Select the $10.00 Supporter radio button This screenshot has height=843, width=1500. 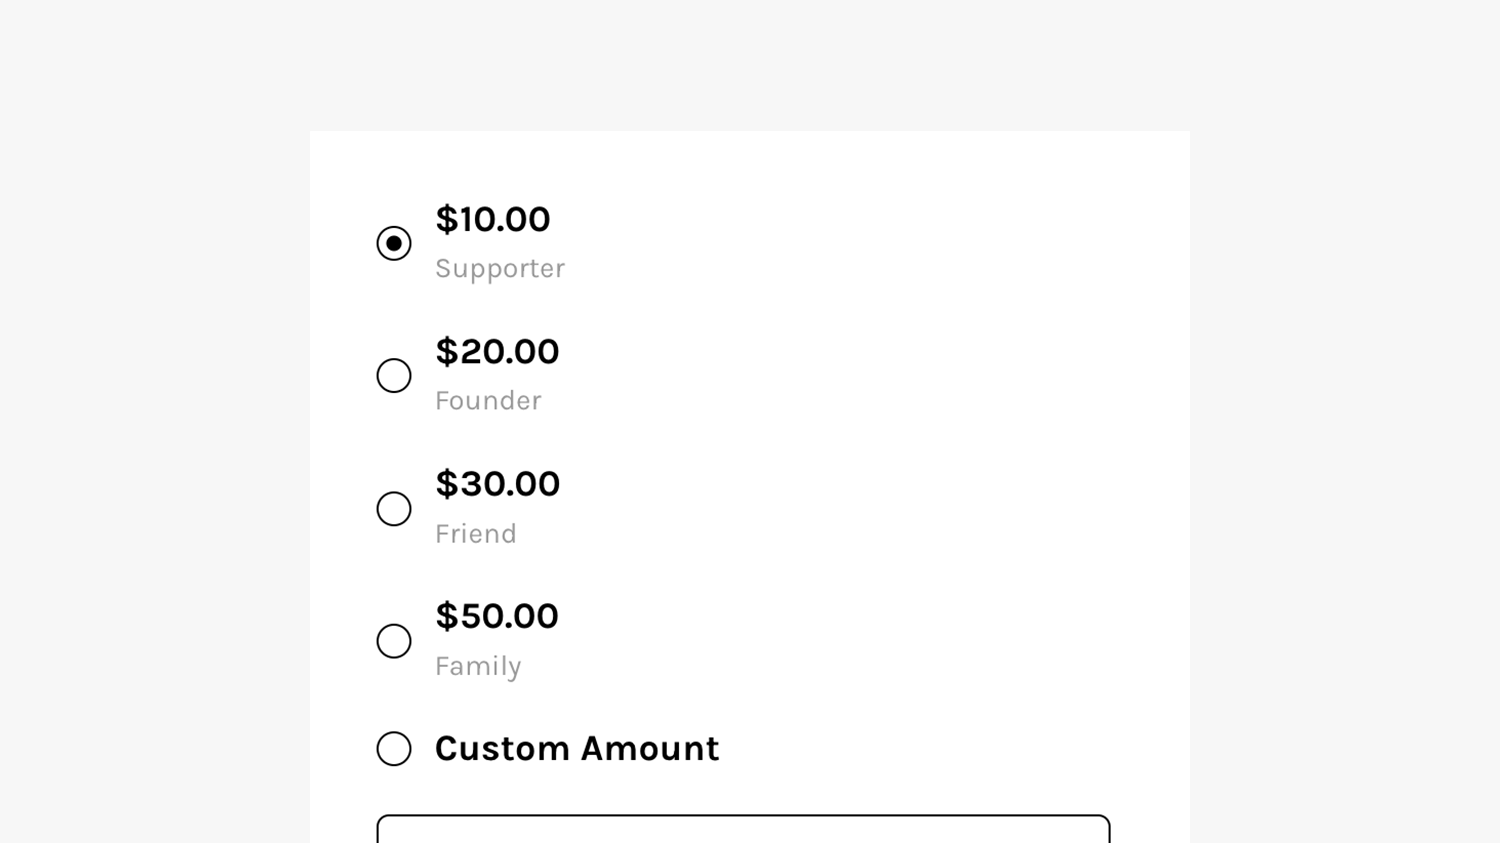click(394, 243)
